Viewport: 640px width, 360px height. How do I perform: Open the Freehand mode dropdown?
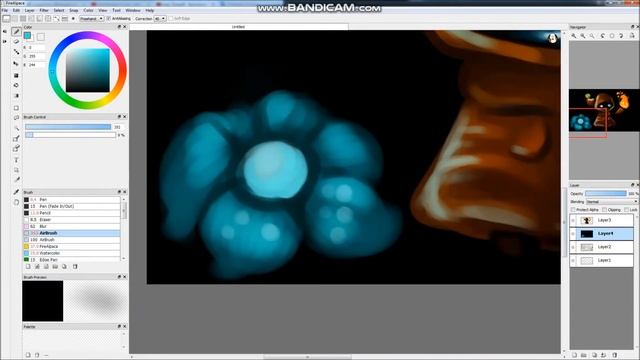[x=91, y=19]
